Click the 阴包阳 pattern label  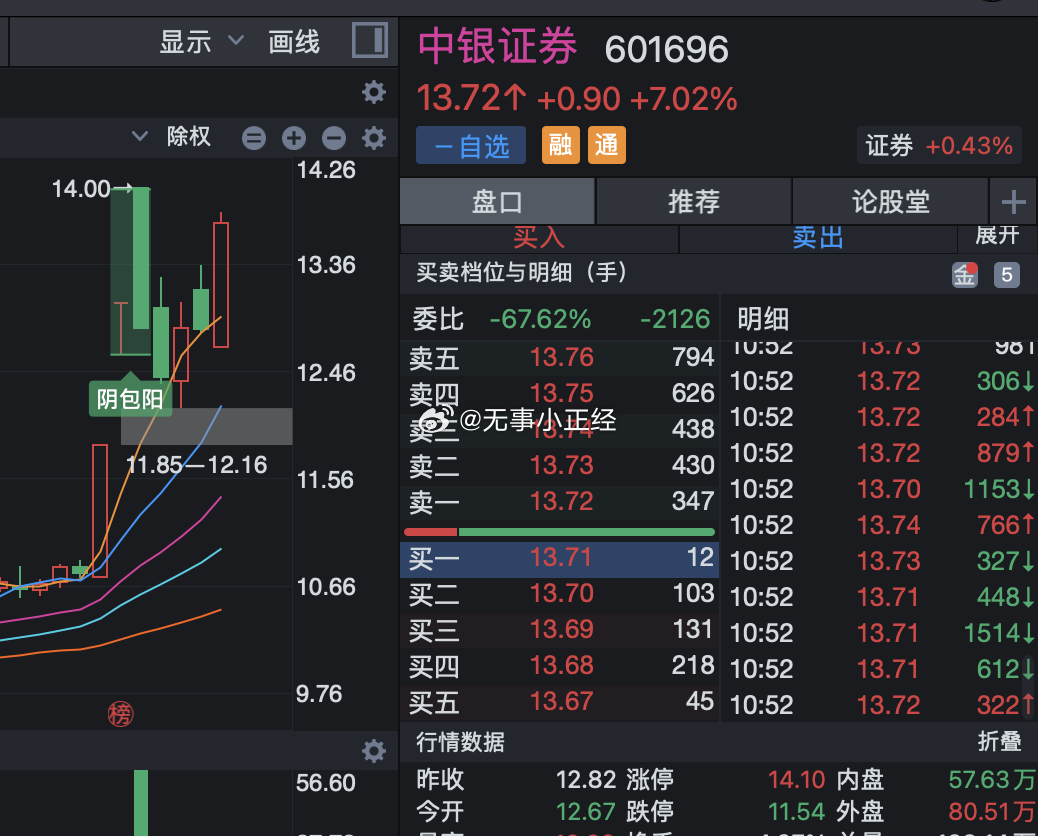130,399
